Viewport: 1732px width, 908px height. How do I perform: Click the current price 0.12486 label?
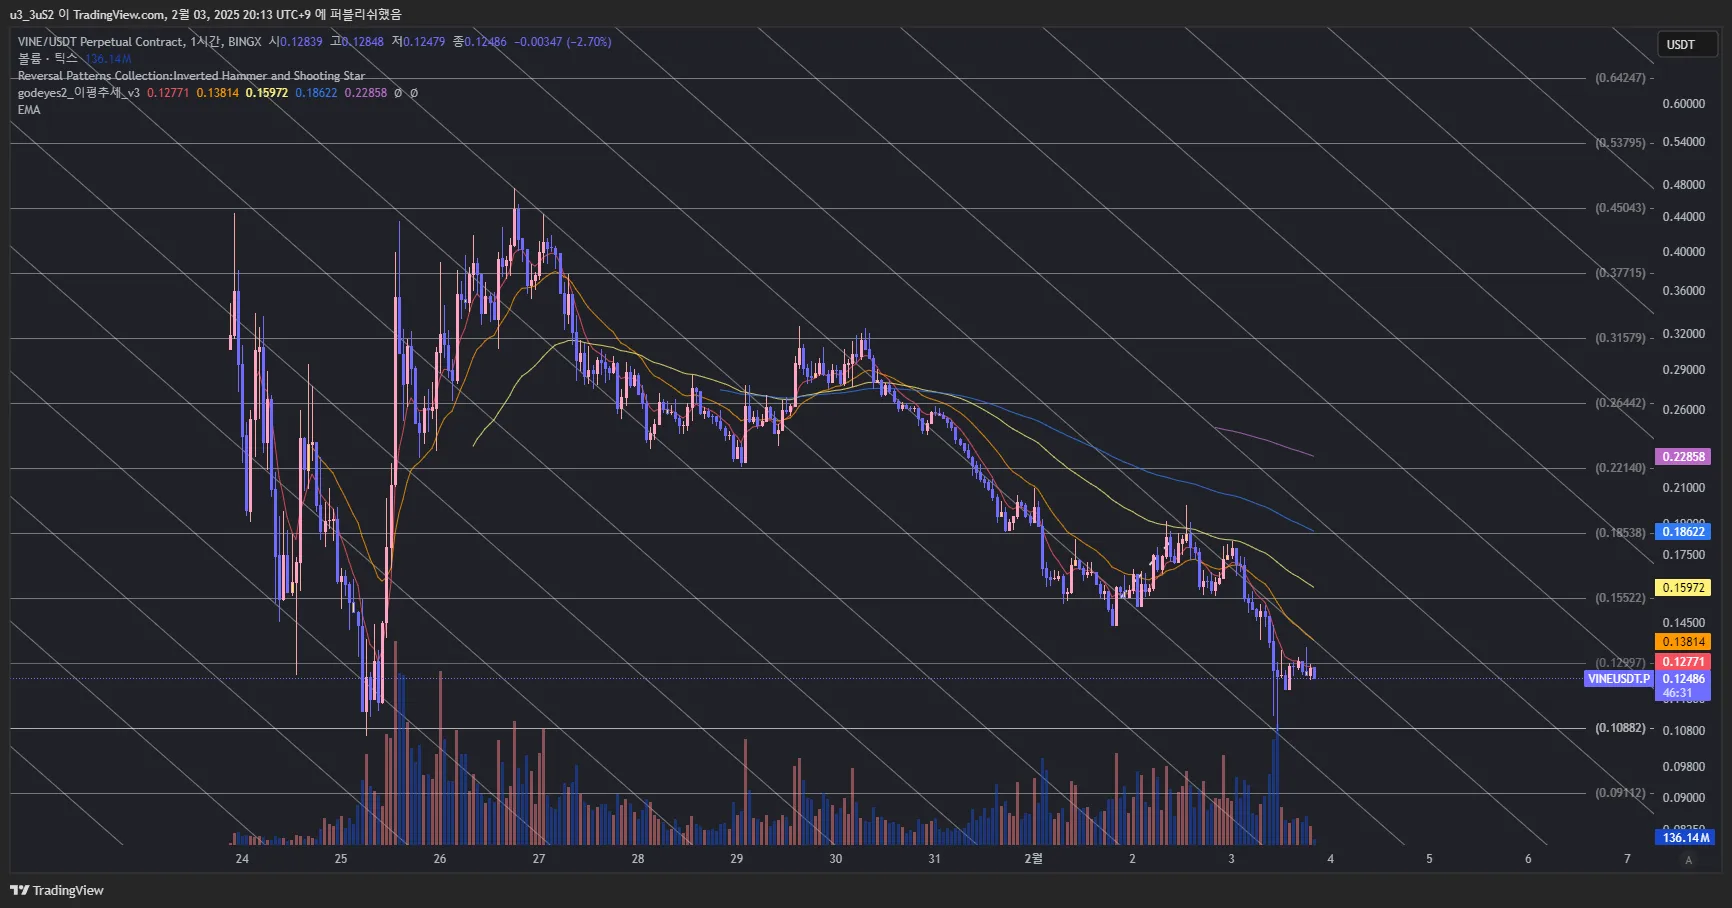click(1684, 679)
